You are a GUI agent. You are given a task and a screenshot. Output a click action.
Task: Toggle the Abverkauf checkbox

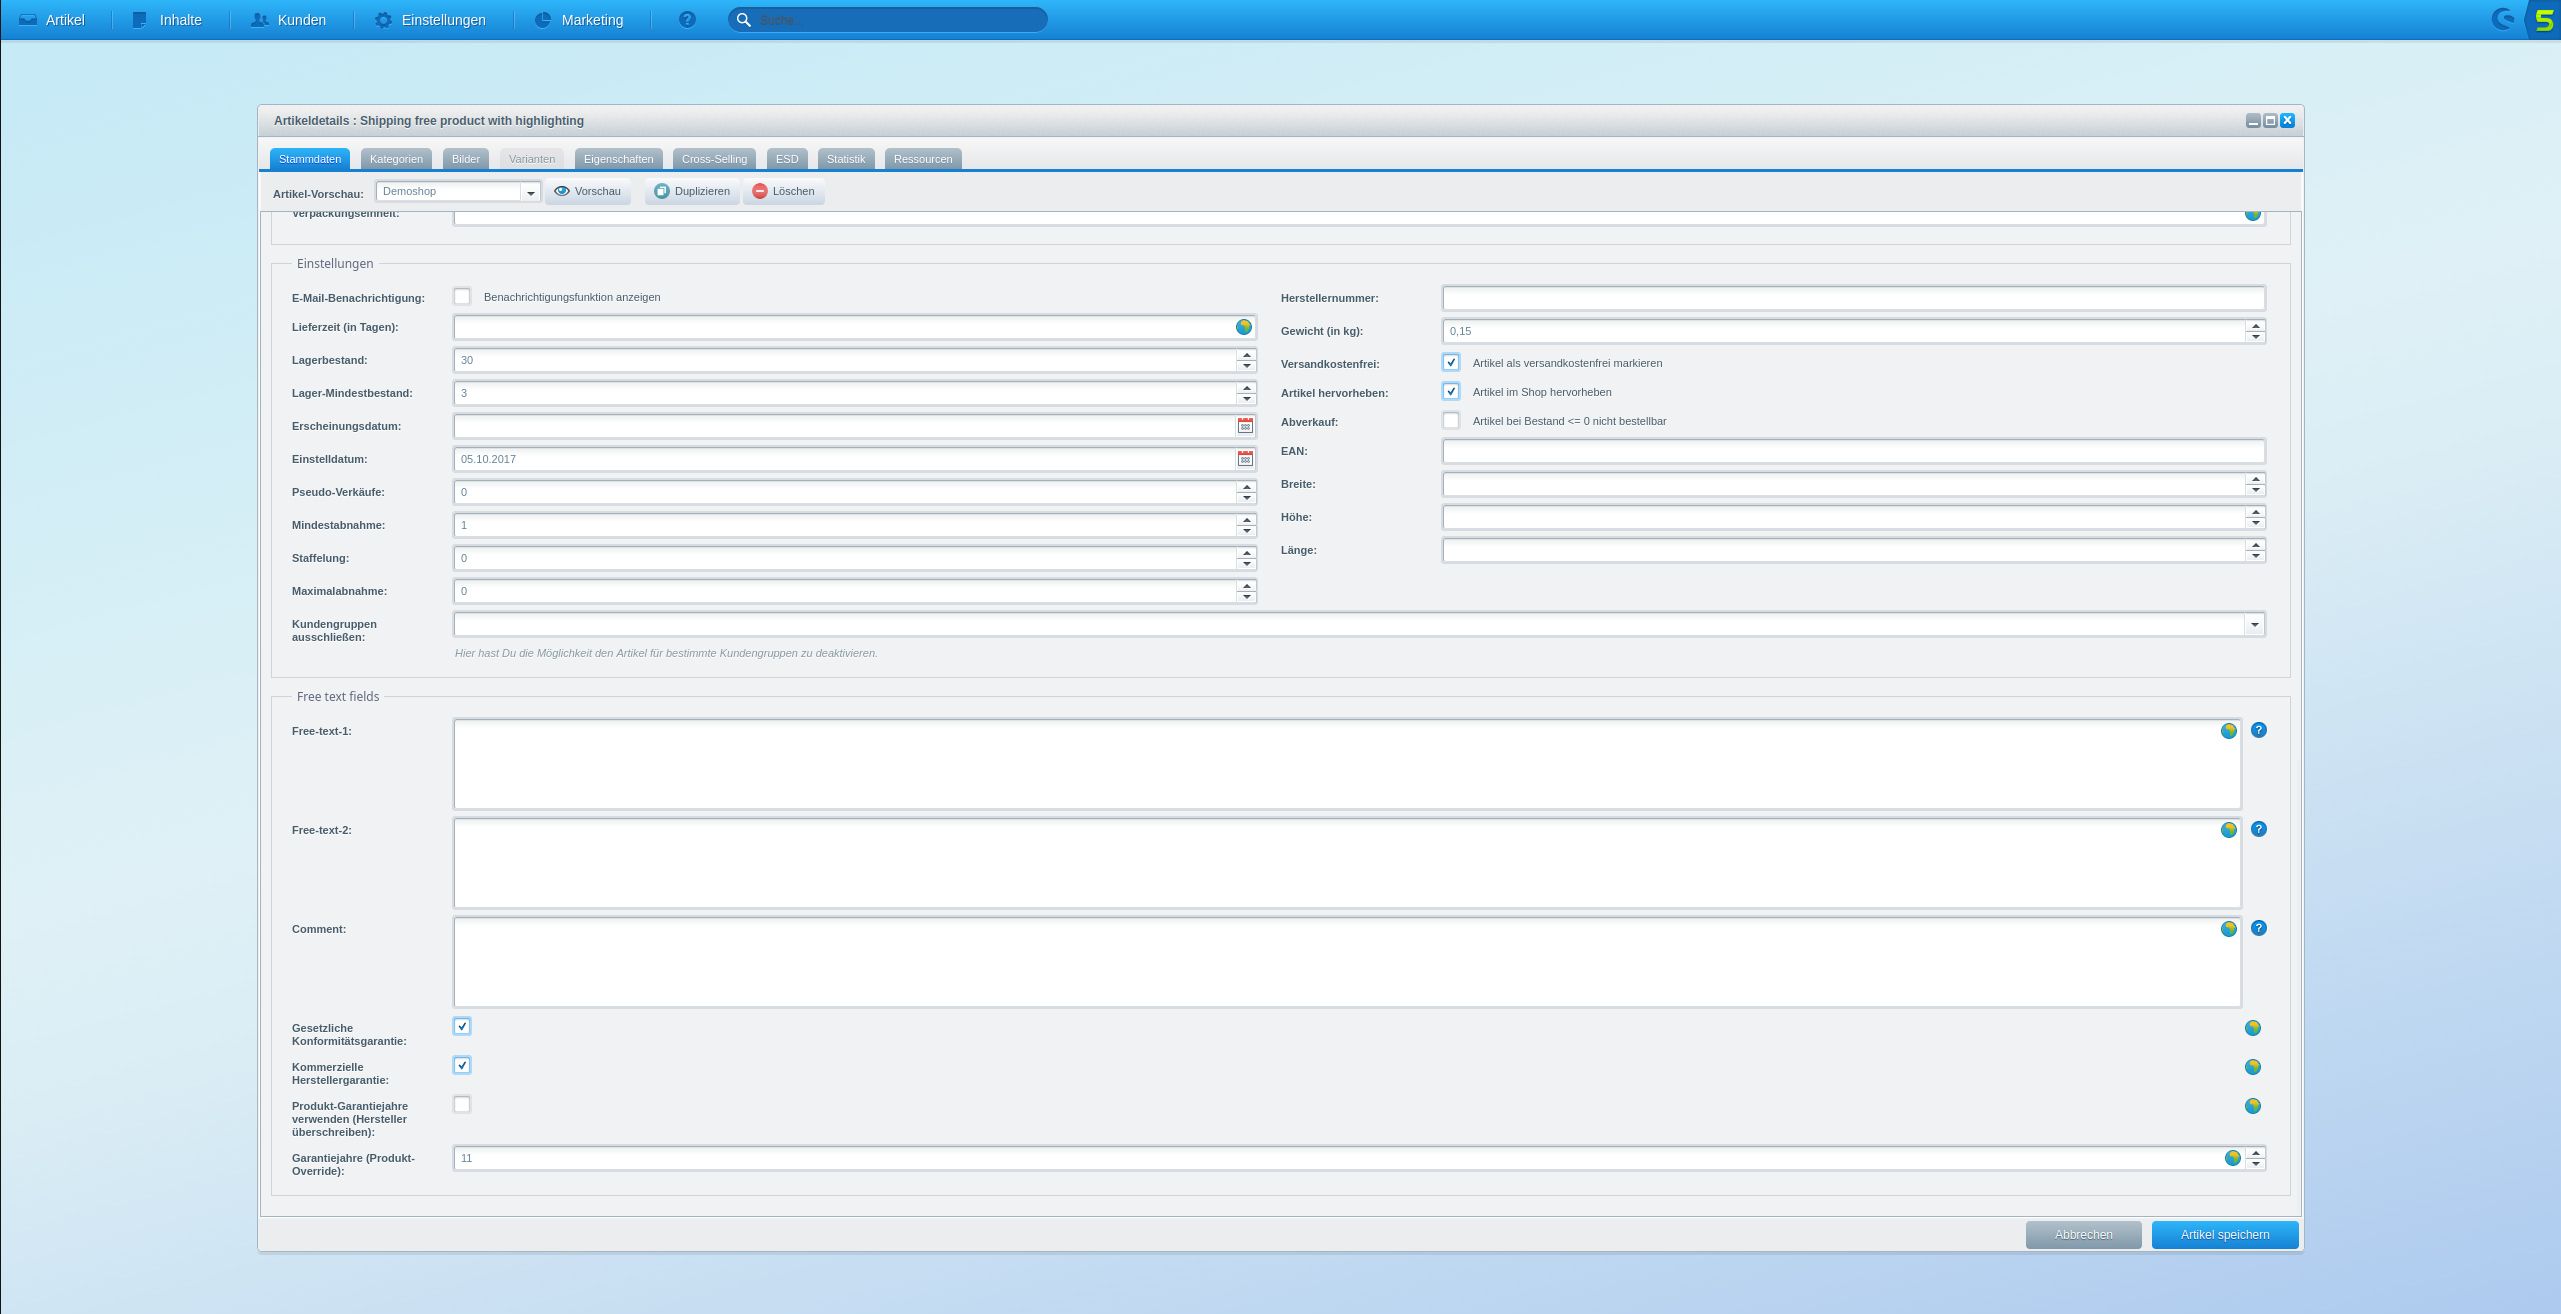pos(1451,421)
